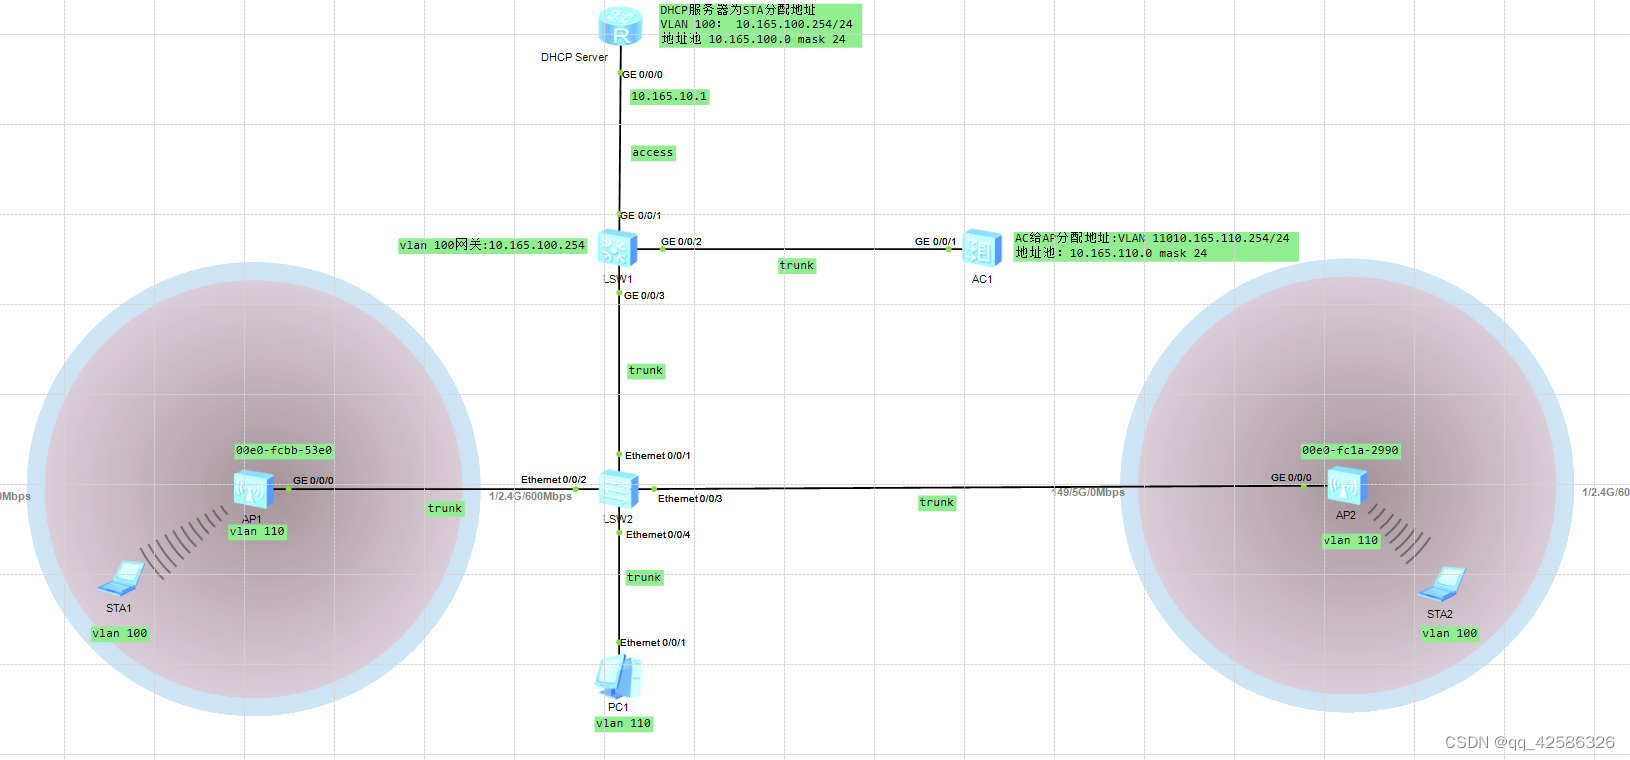Click the STA2 laptop icon
The image size is (1630, 760).
(1442, 585)
